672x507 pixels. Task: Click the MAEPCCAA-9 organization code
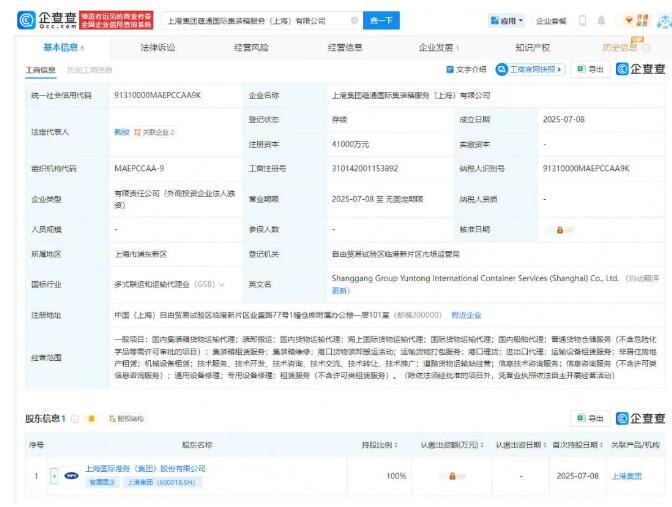(139, 168)
